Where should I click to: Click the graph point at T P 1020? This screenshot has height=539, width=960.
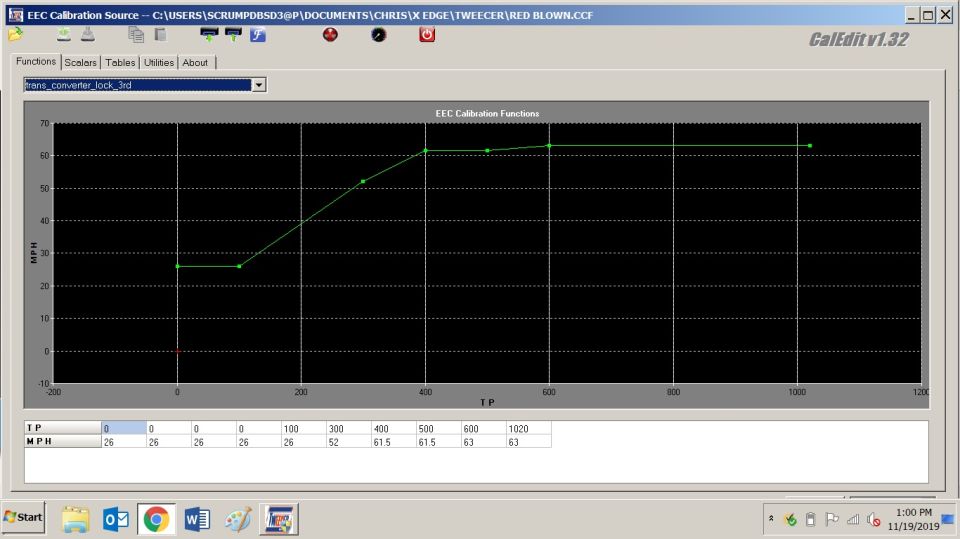[810, 146]
